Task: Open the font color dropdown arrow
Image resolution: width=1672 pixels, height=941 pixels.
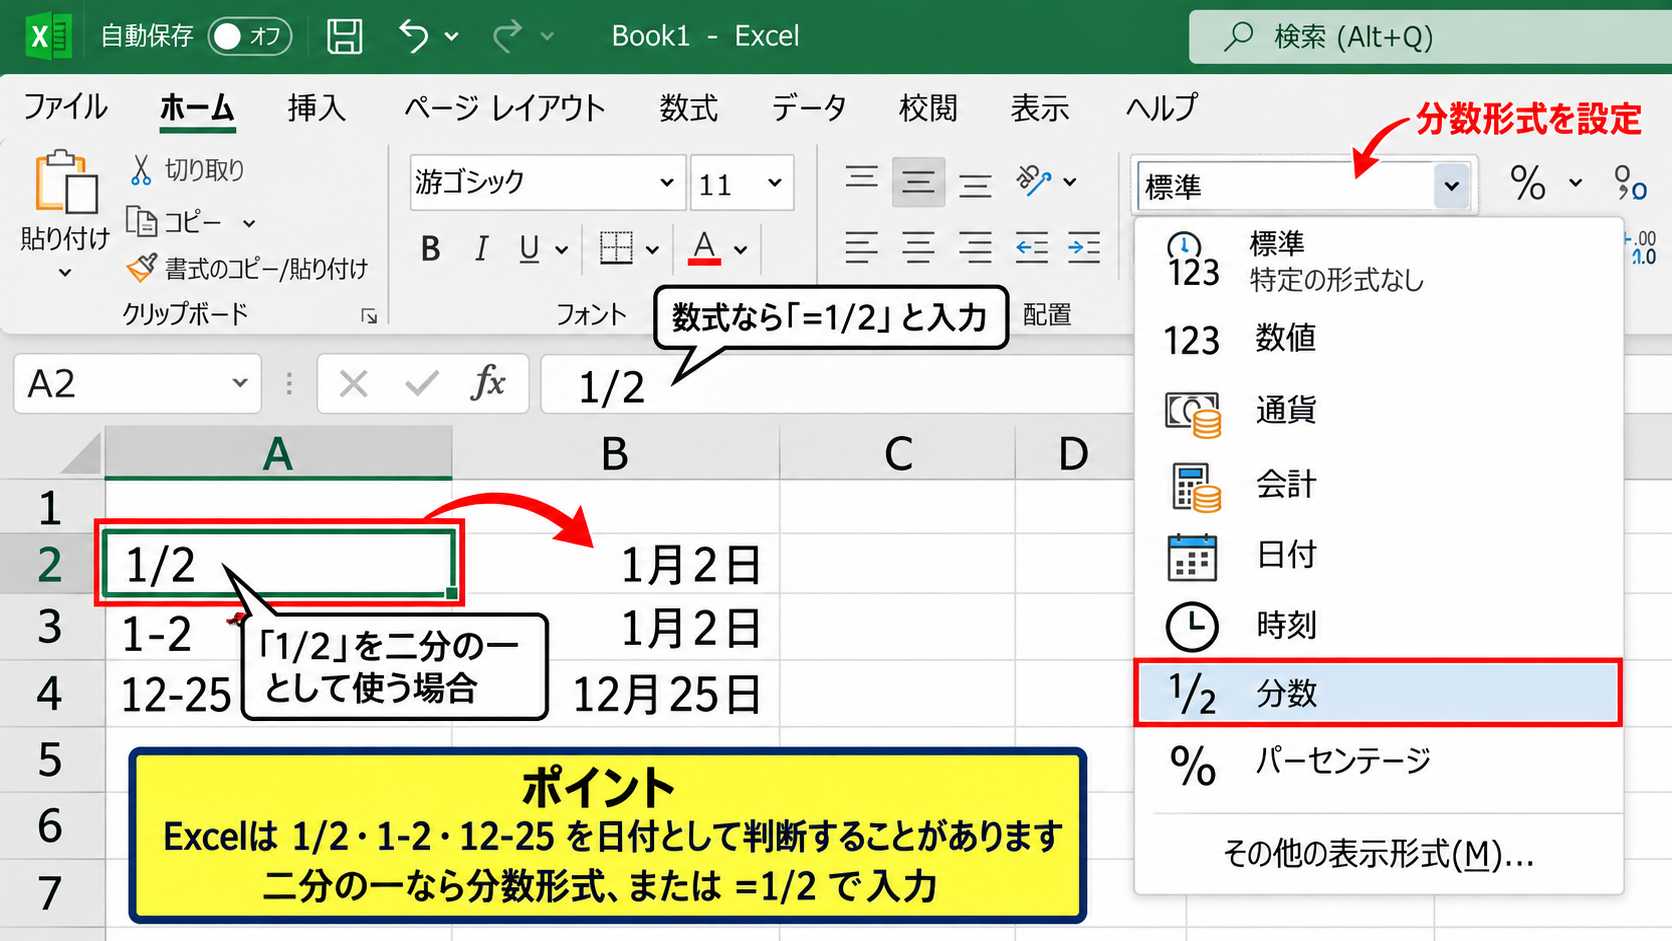Action: pyautogui.click(x=741, y=249)
